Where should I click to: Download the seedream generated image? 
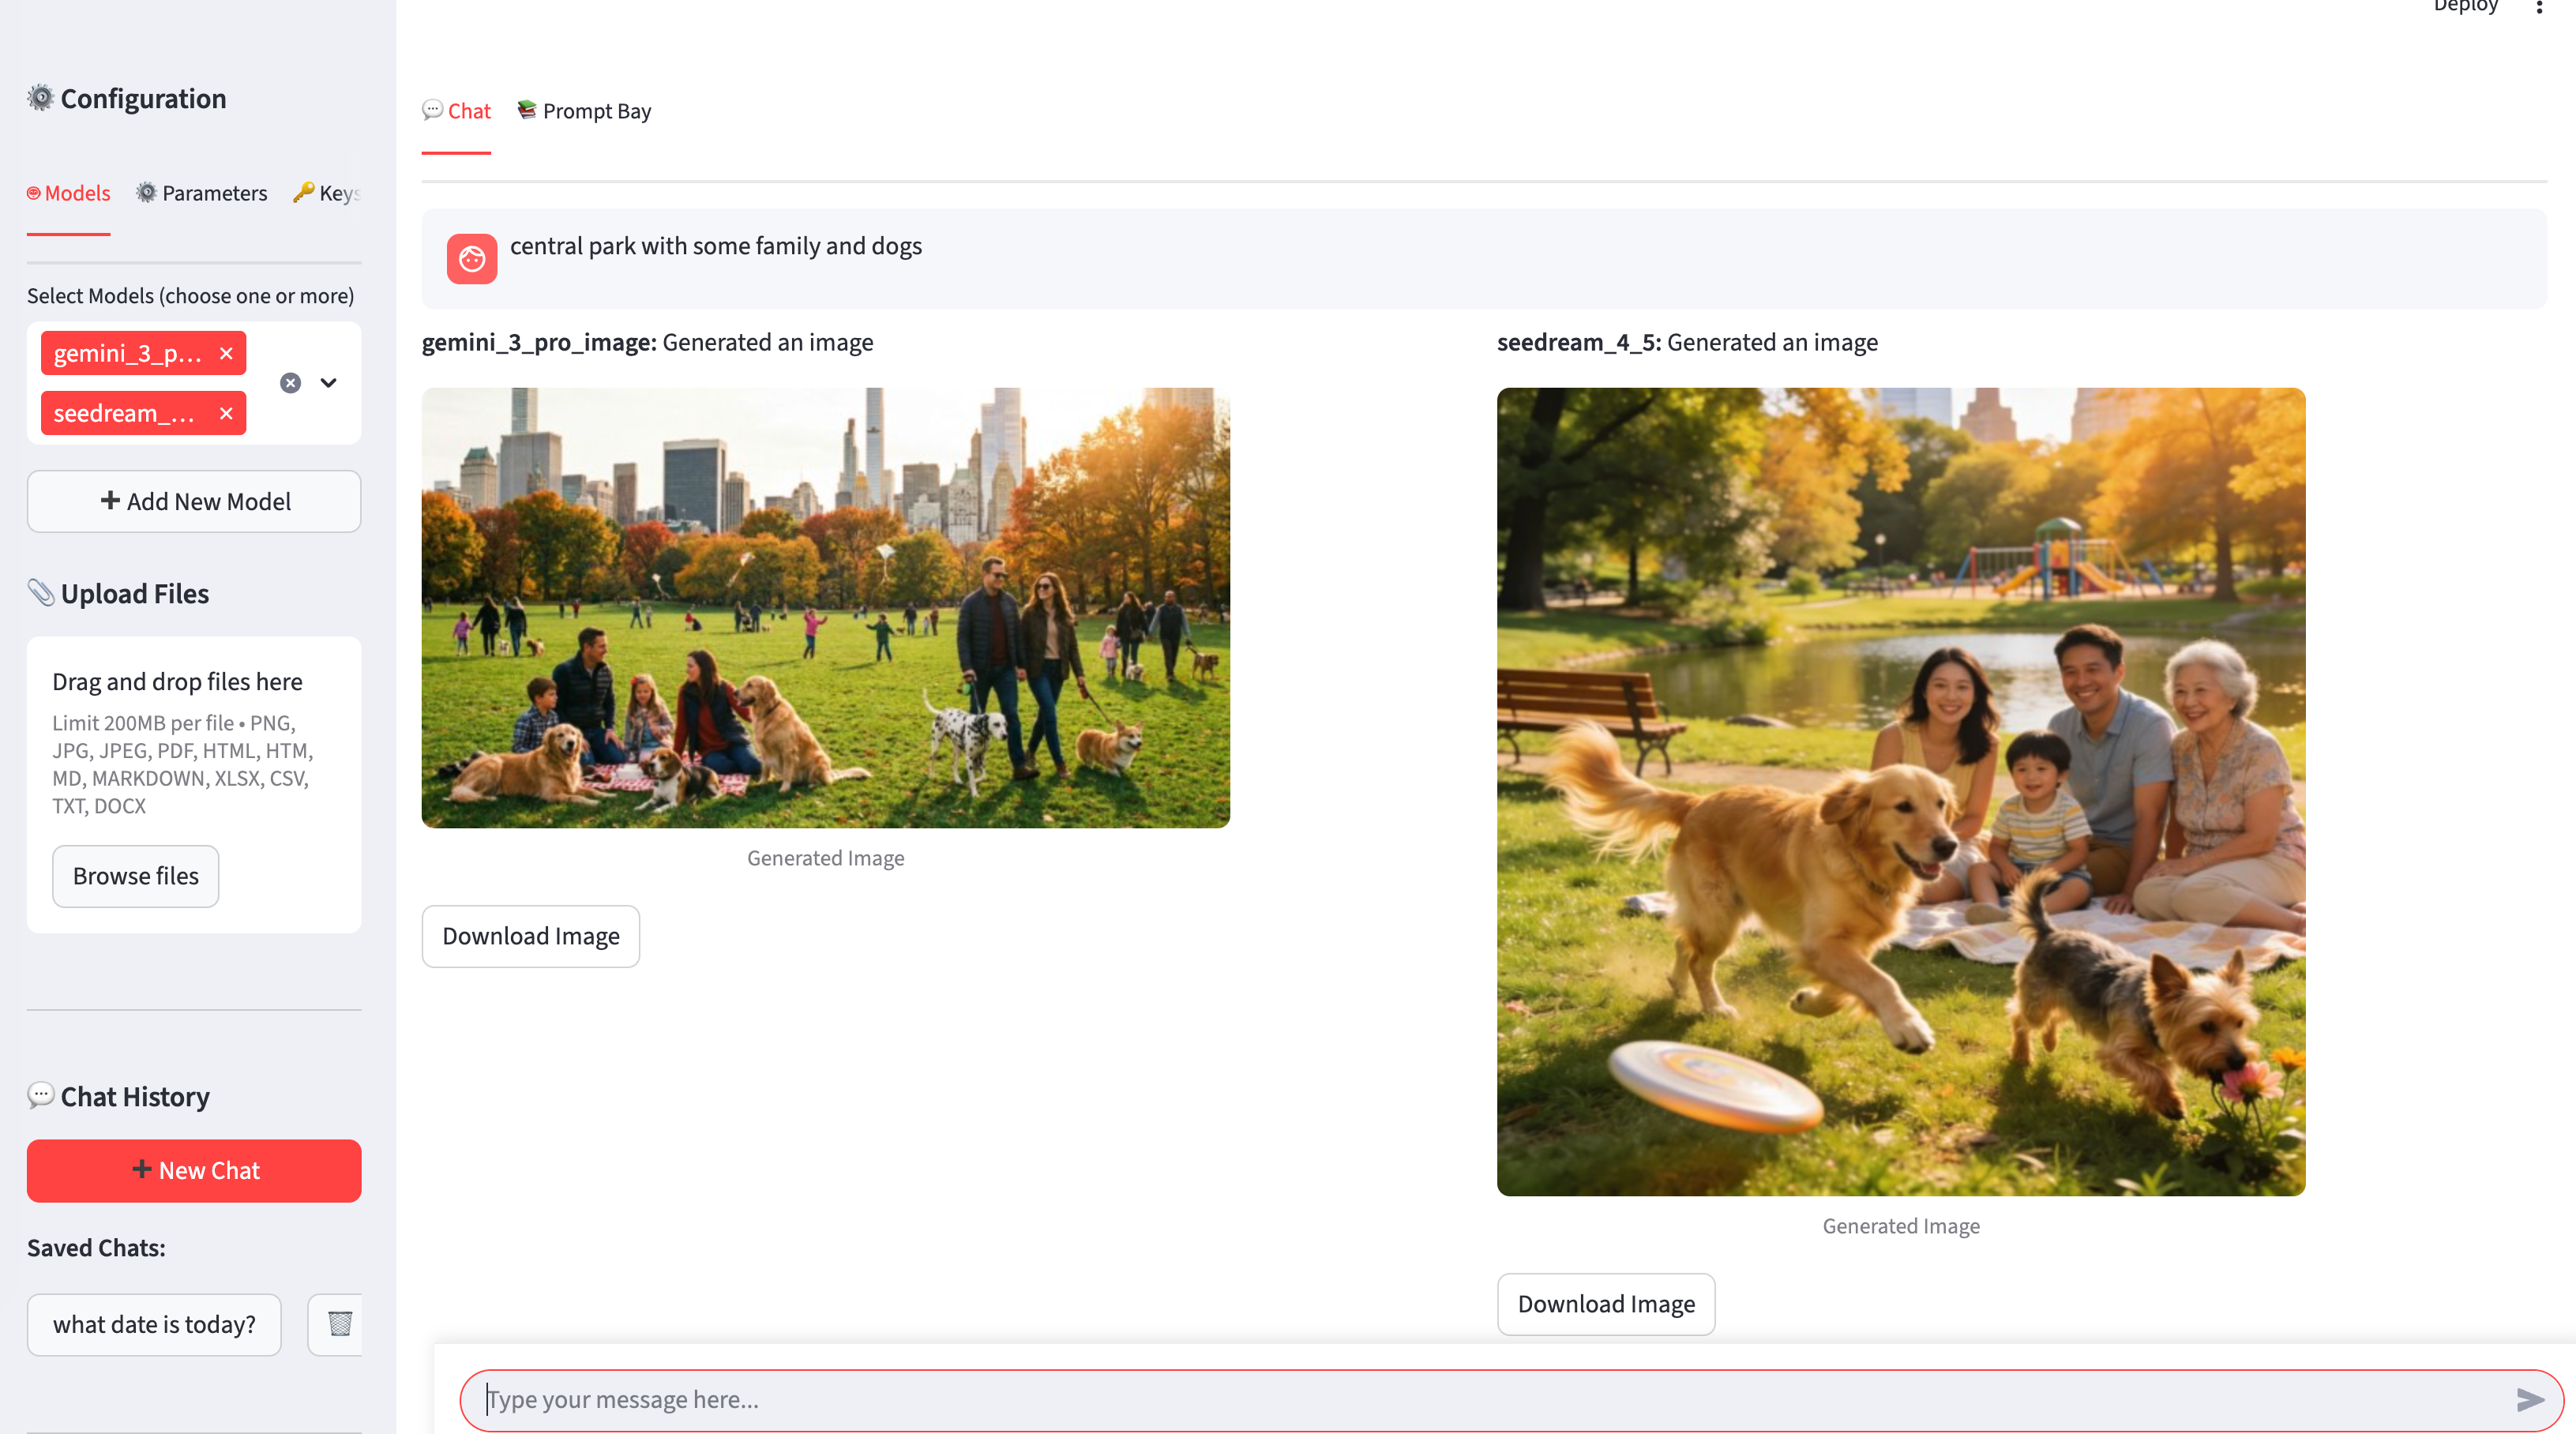pos(1605,1304)
